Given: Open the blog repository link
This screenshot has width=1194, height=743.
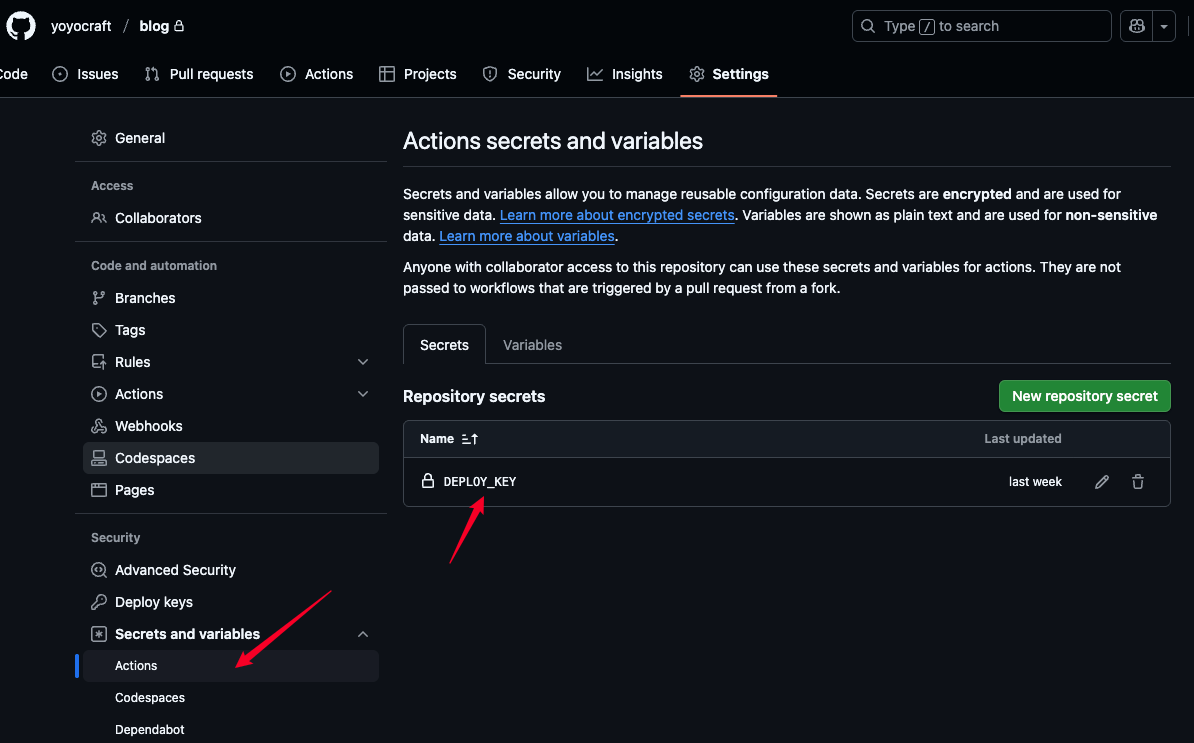Looking at the screenshot, I should (154, 26).
